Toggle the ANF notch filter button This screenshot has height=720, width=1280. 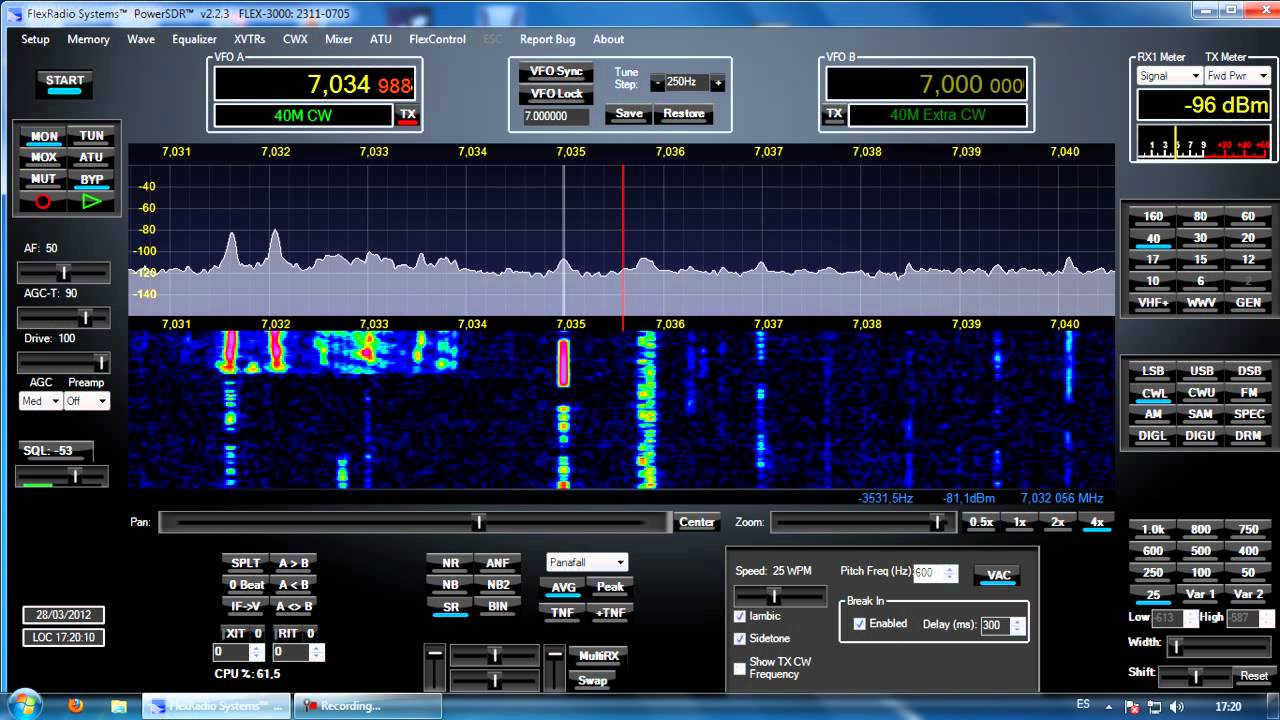pos(497,563)
